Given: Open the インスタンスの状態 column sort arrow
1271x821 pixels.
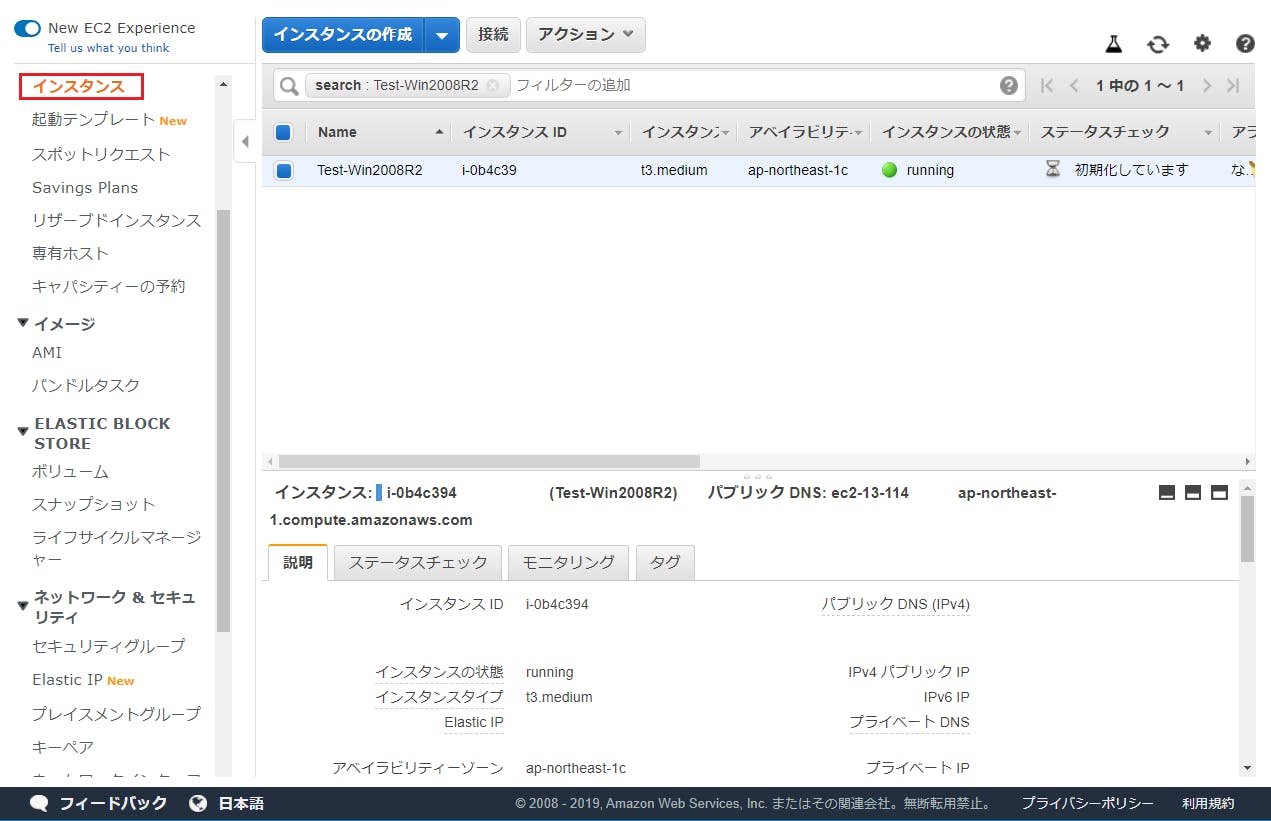Looking at the screenshot, I should click(x=1018, y=132).
